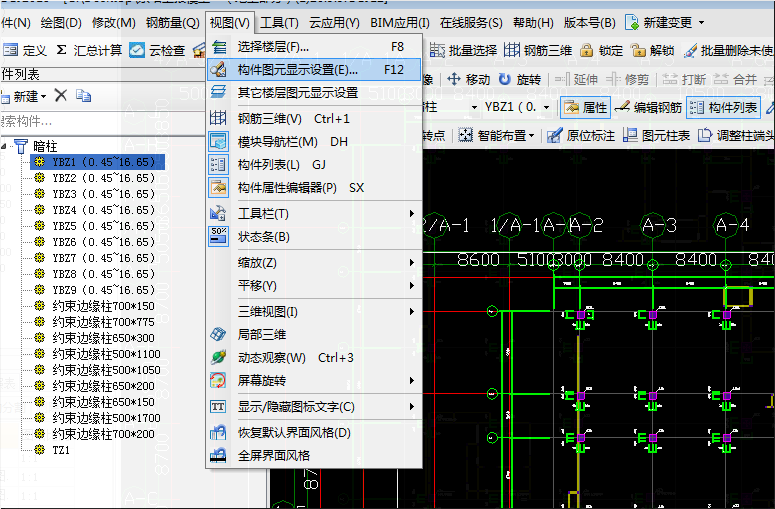Select YBZ5 (0.45~16.65) in the tree
This screenshot has height=509, width=775.
point(104,226)
